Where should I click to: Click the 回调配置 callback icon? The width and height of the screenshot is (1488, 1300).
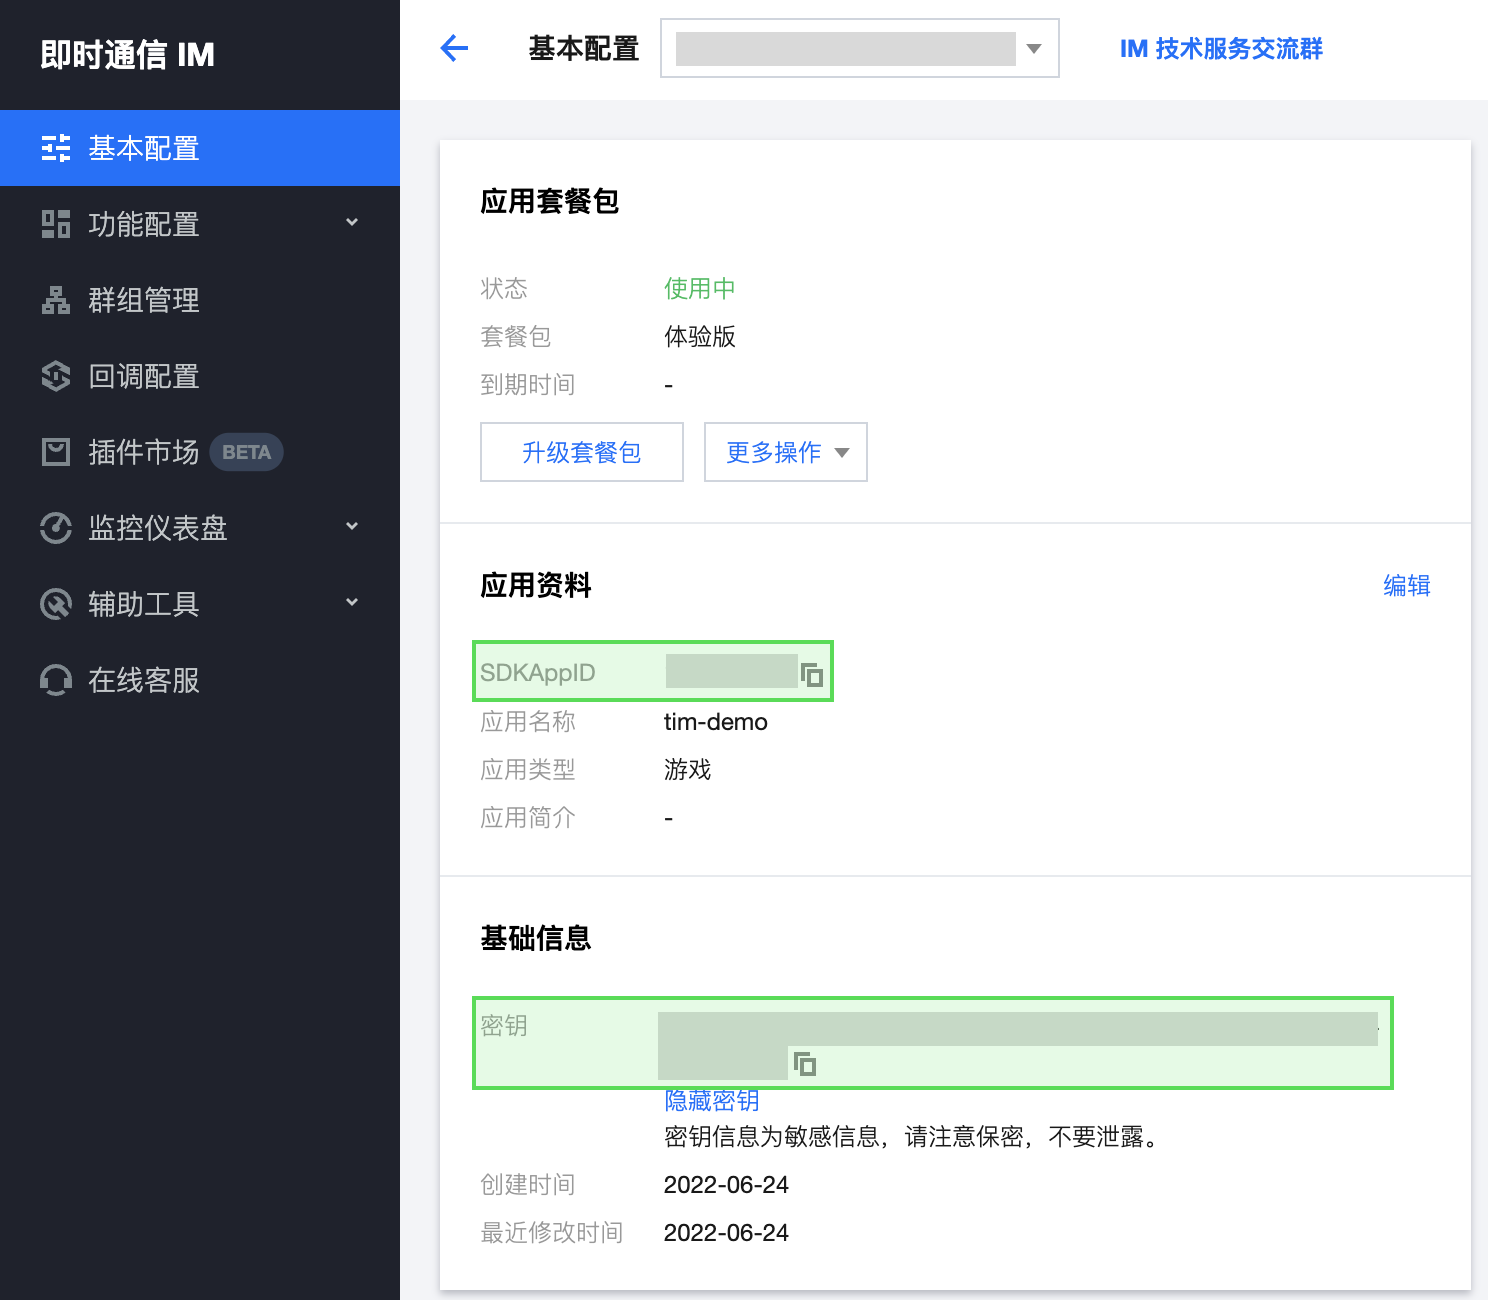tap(56, 376)
